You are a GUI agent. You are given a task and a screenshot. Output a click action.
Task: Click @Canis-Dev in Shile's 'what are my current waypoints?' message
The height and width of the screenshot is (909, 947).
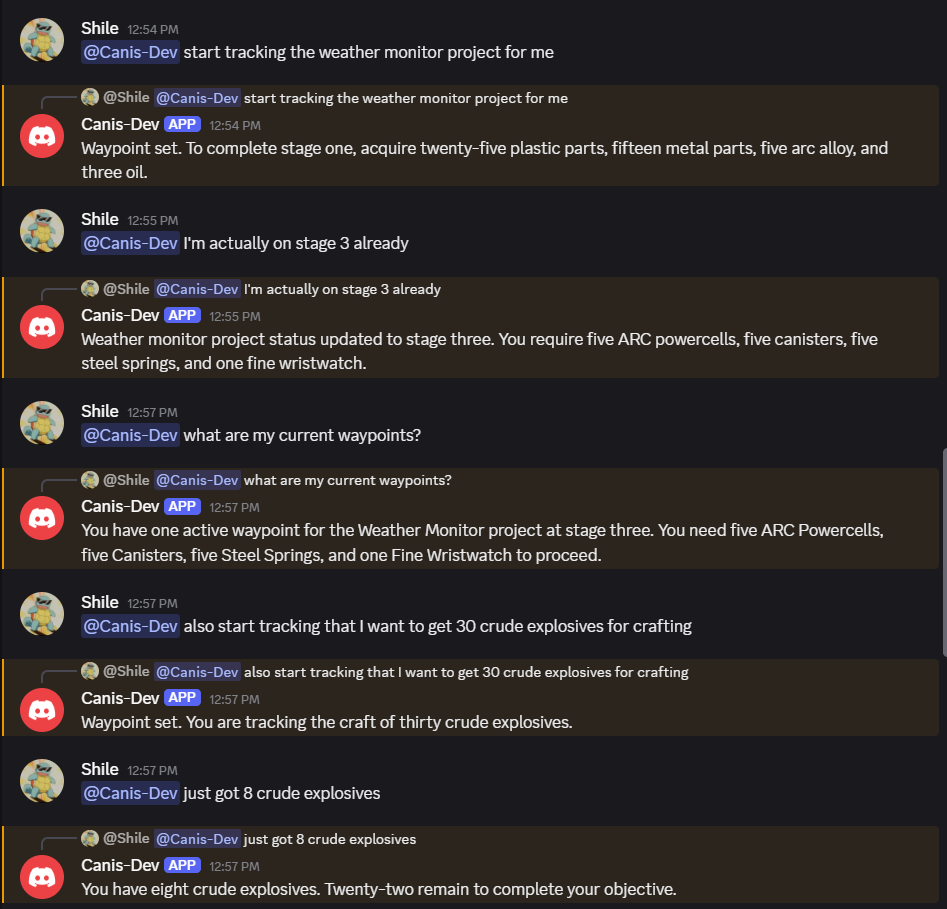point(130,435)
